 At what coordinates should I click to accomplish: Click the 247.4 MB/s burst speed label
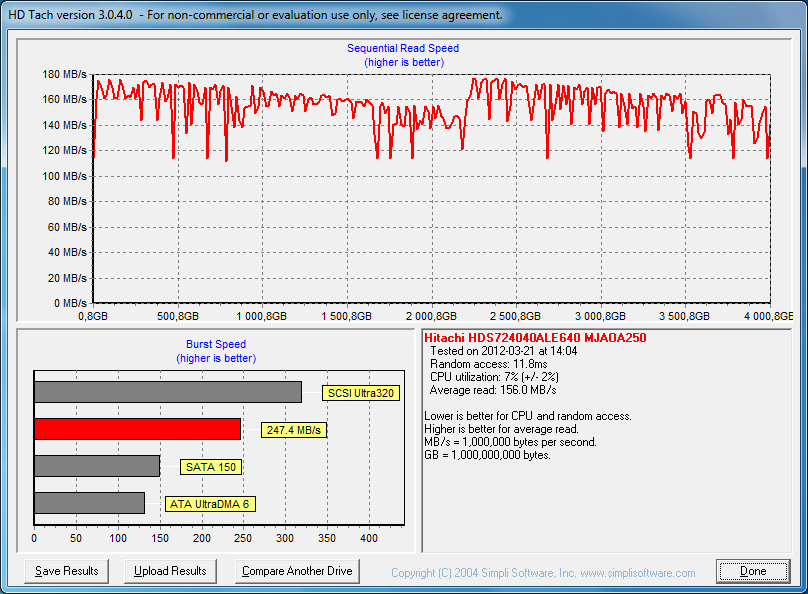[294, 430]
